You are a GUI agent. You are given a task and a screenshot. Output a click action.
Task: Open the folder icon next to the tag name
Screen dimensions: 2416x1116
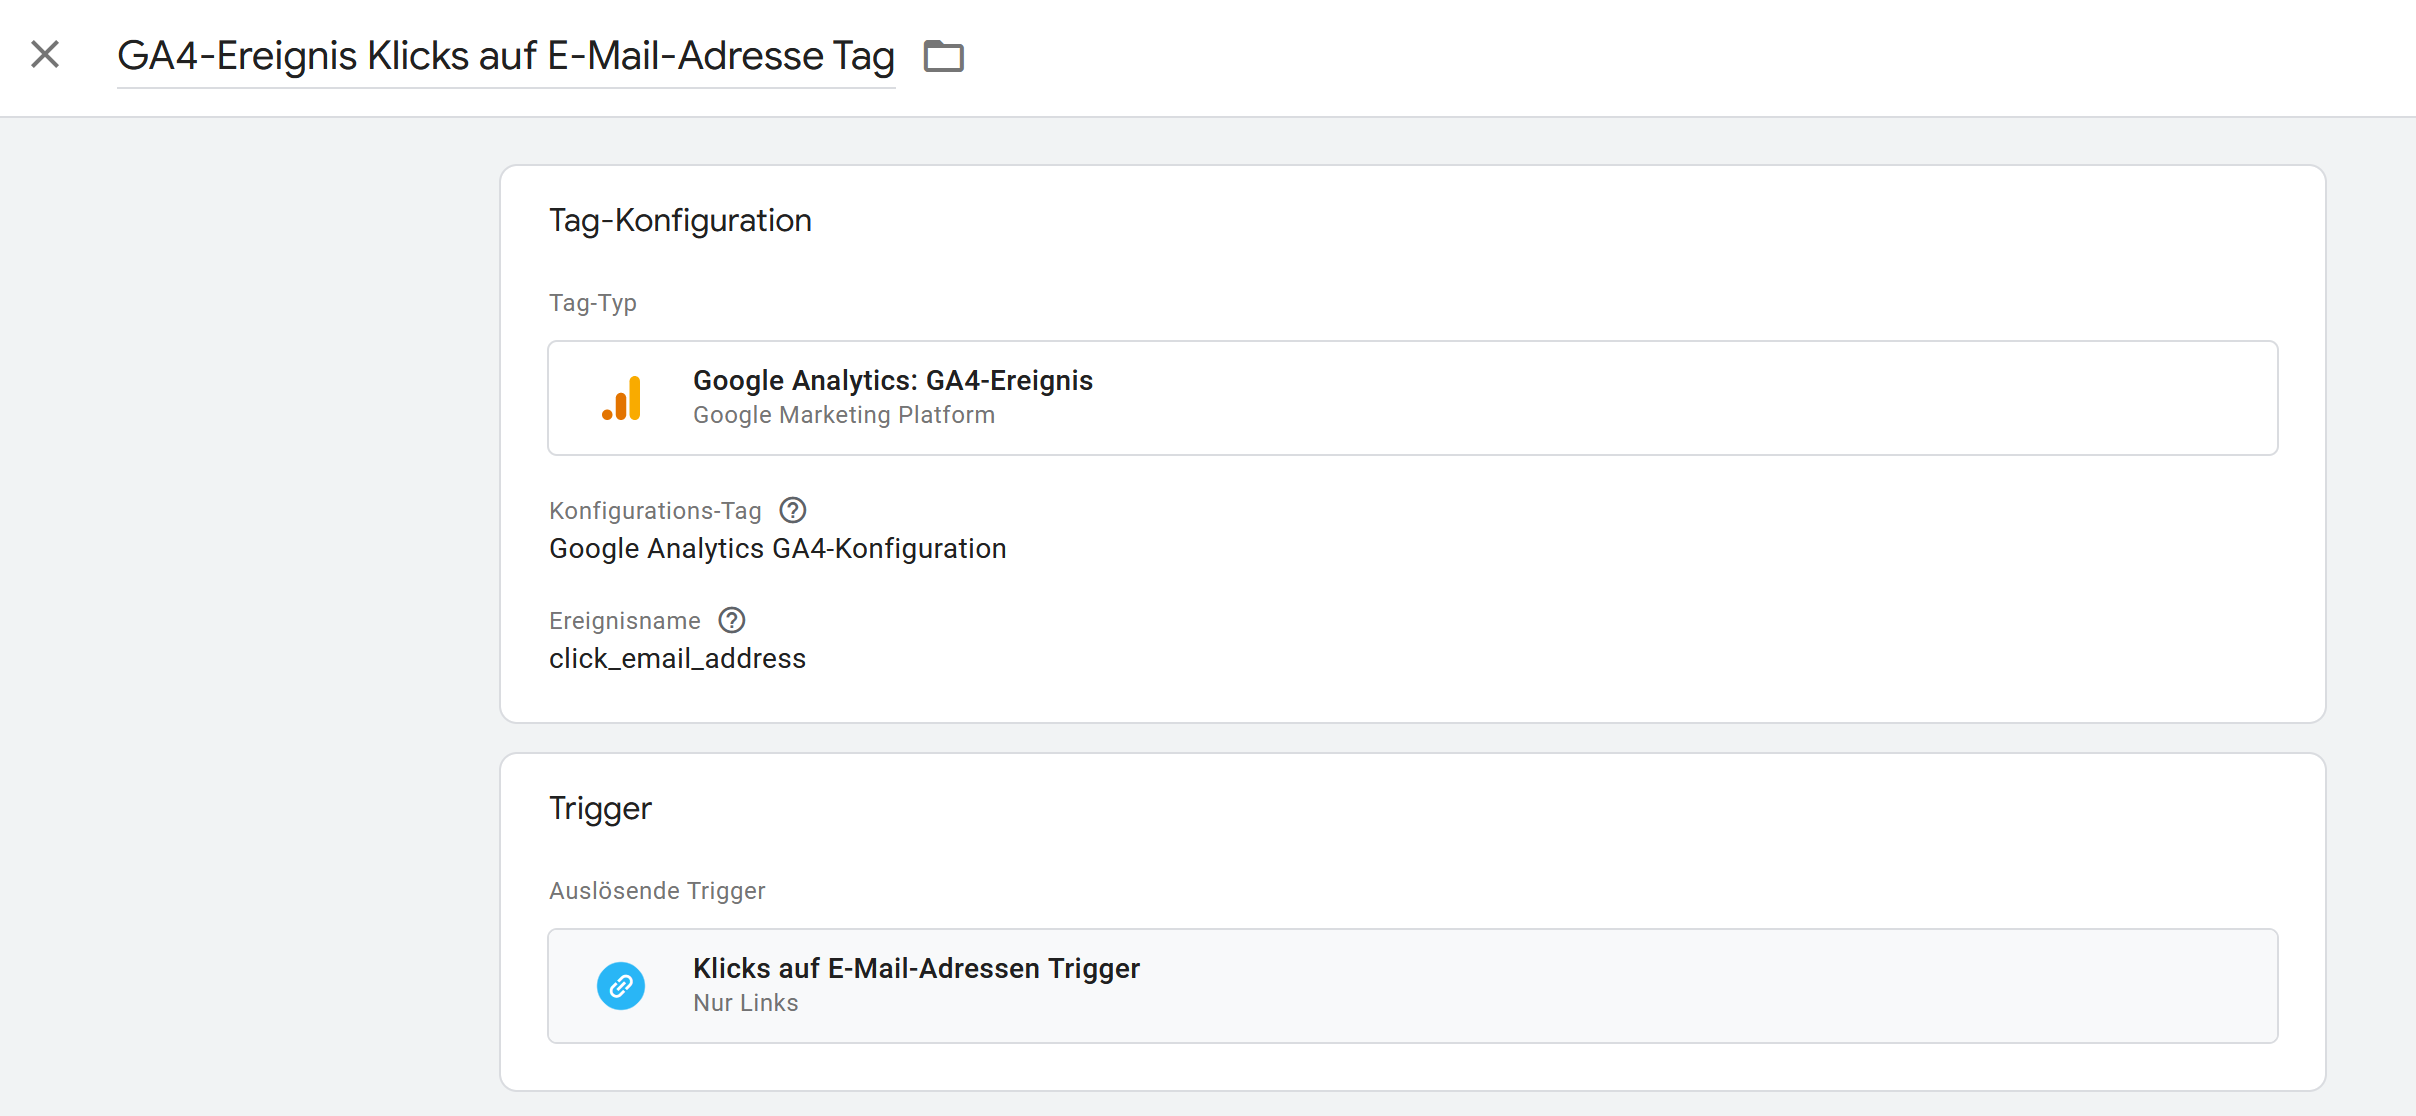(x=943, y=56)
